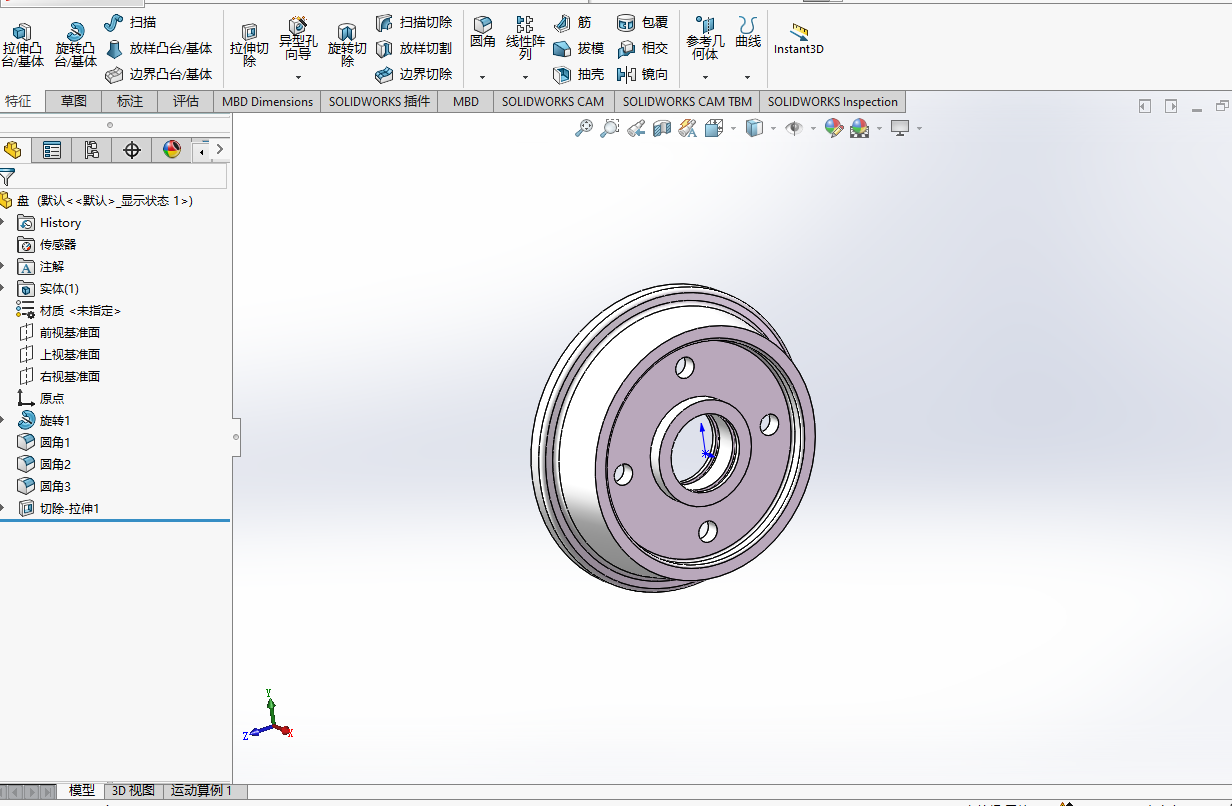Open the 曲线 curves tool
1232x806 pixels.
pos(748,33)
